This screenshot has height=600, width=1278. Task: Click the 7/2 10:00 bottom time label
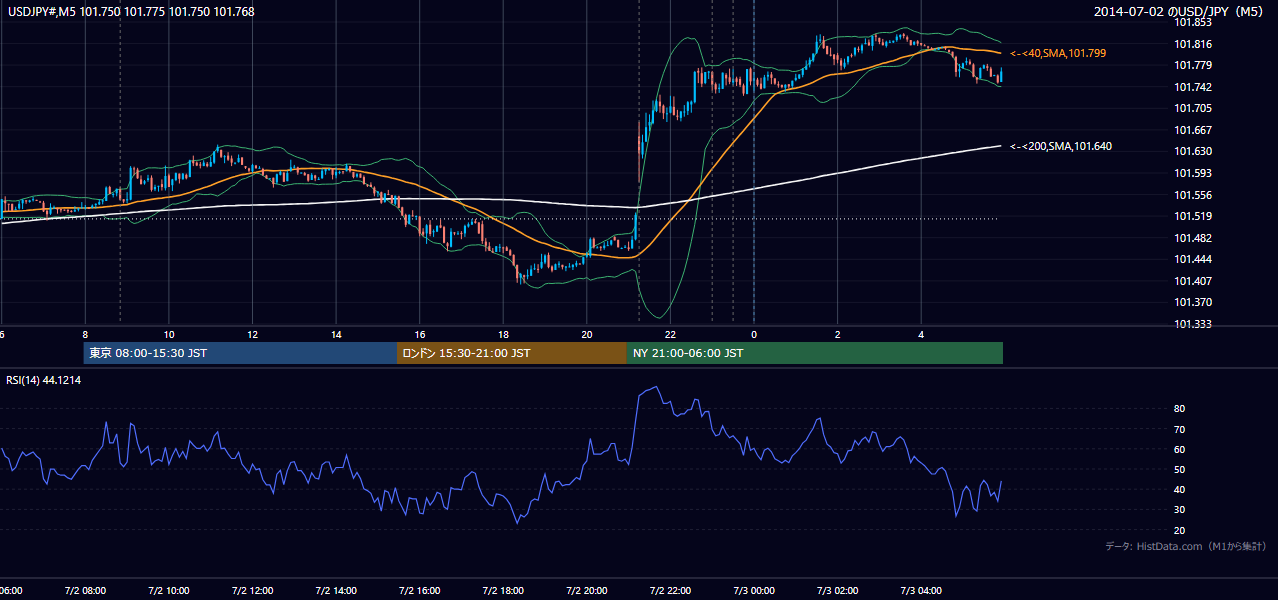(168, 590)
